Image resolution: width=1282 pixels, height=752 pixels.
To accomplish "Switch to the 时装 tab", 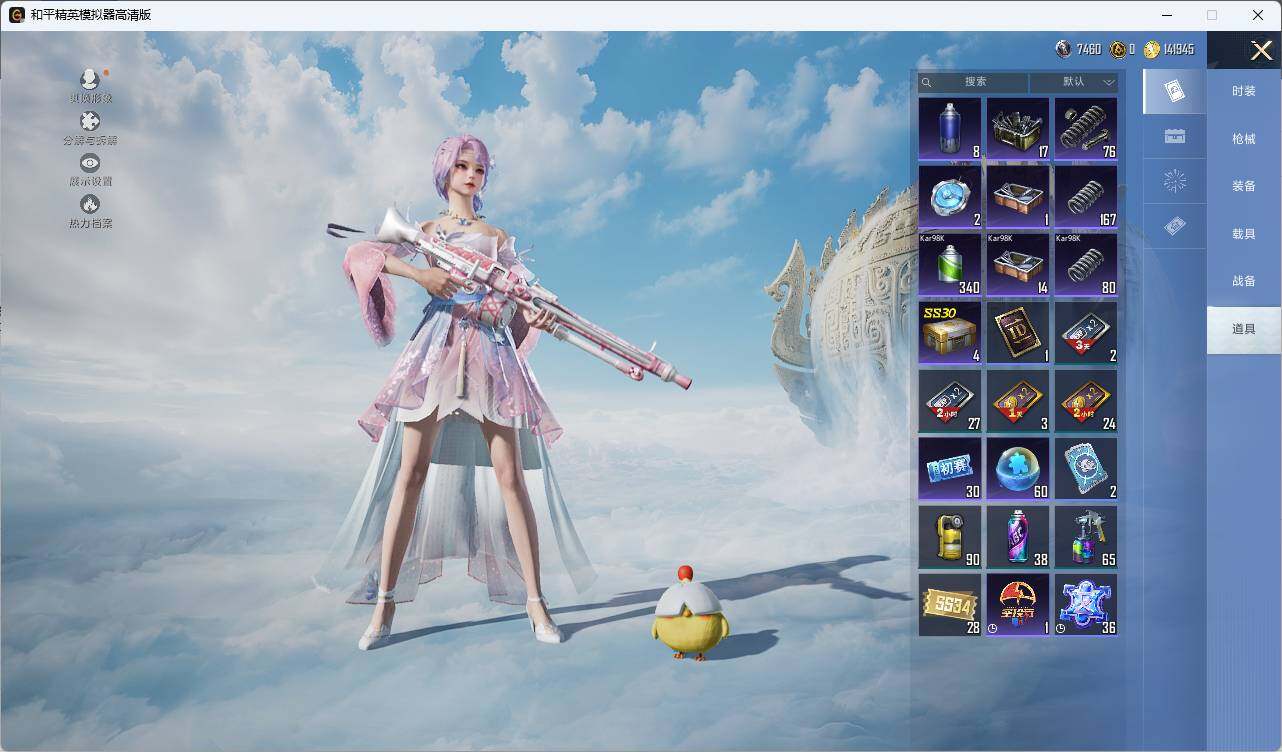I will click(1244, 91).
